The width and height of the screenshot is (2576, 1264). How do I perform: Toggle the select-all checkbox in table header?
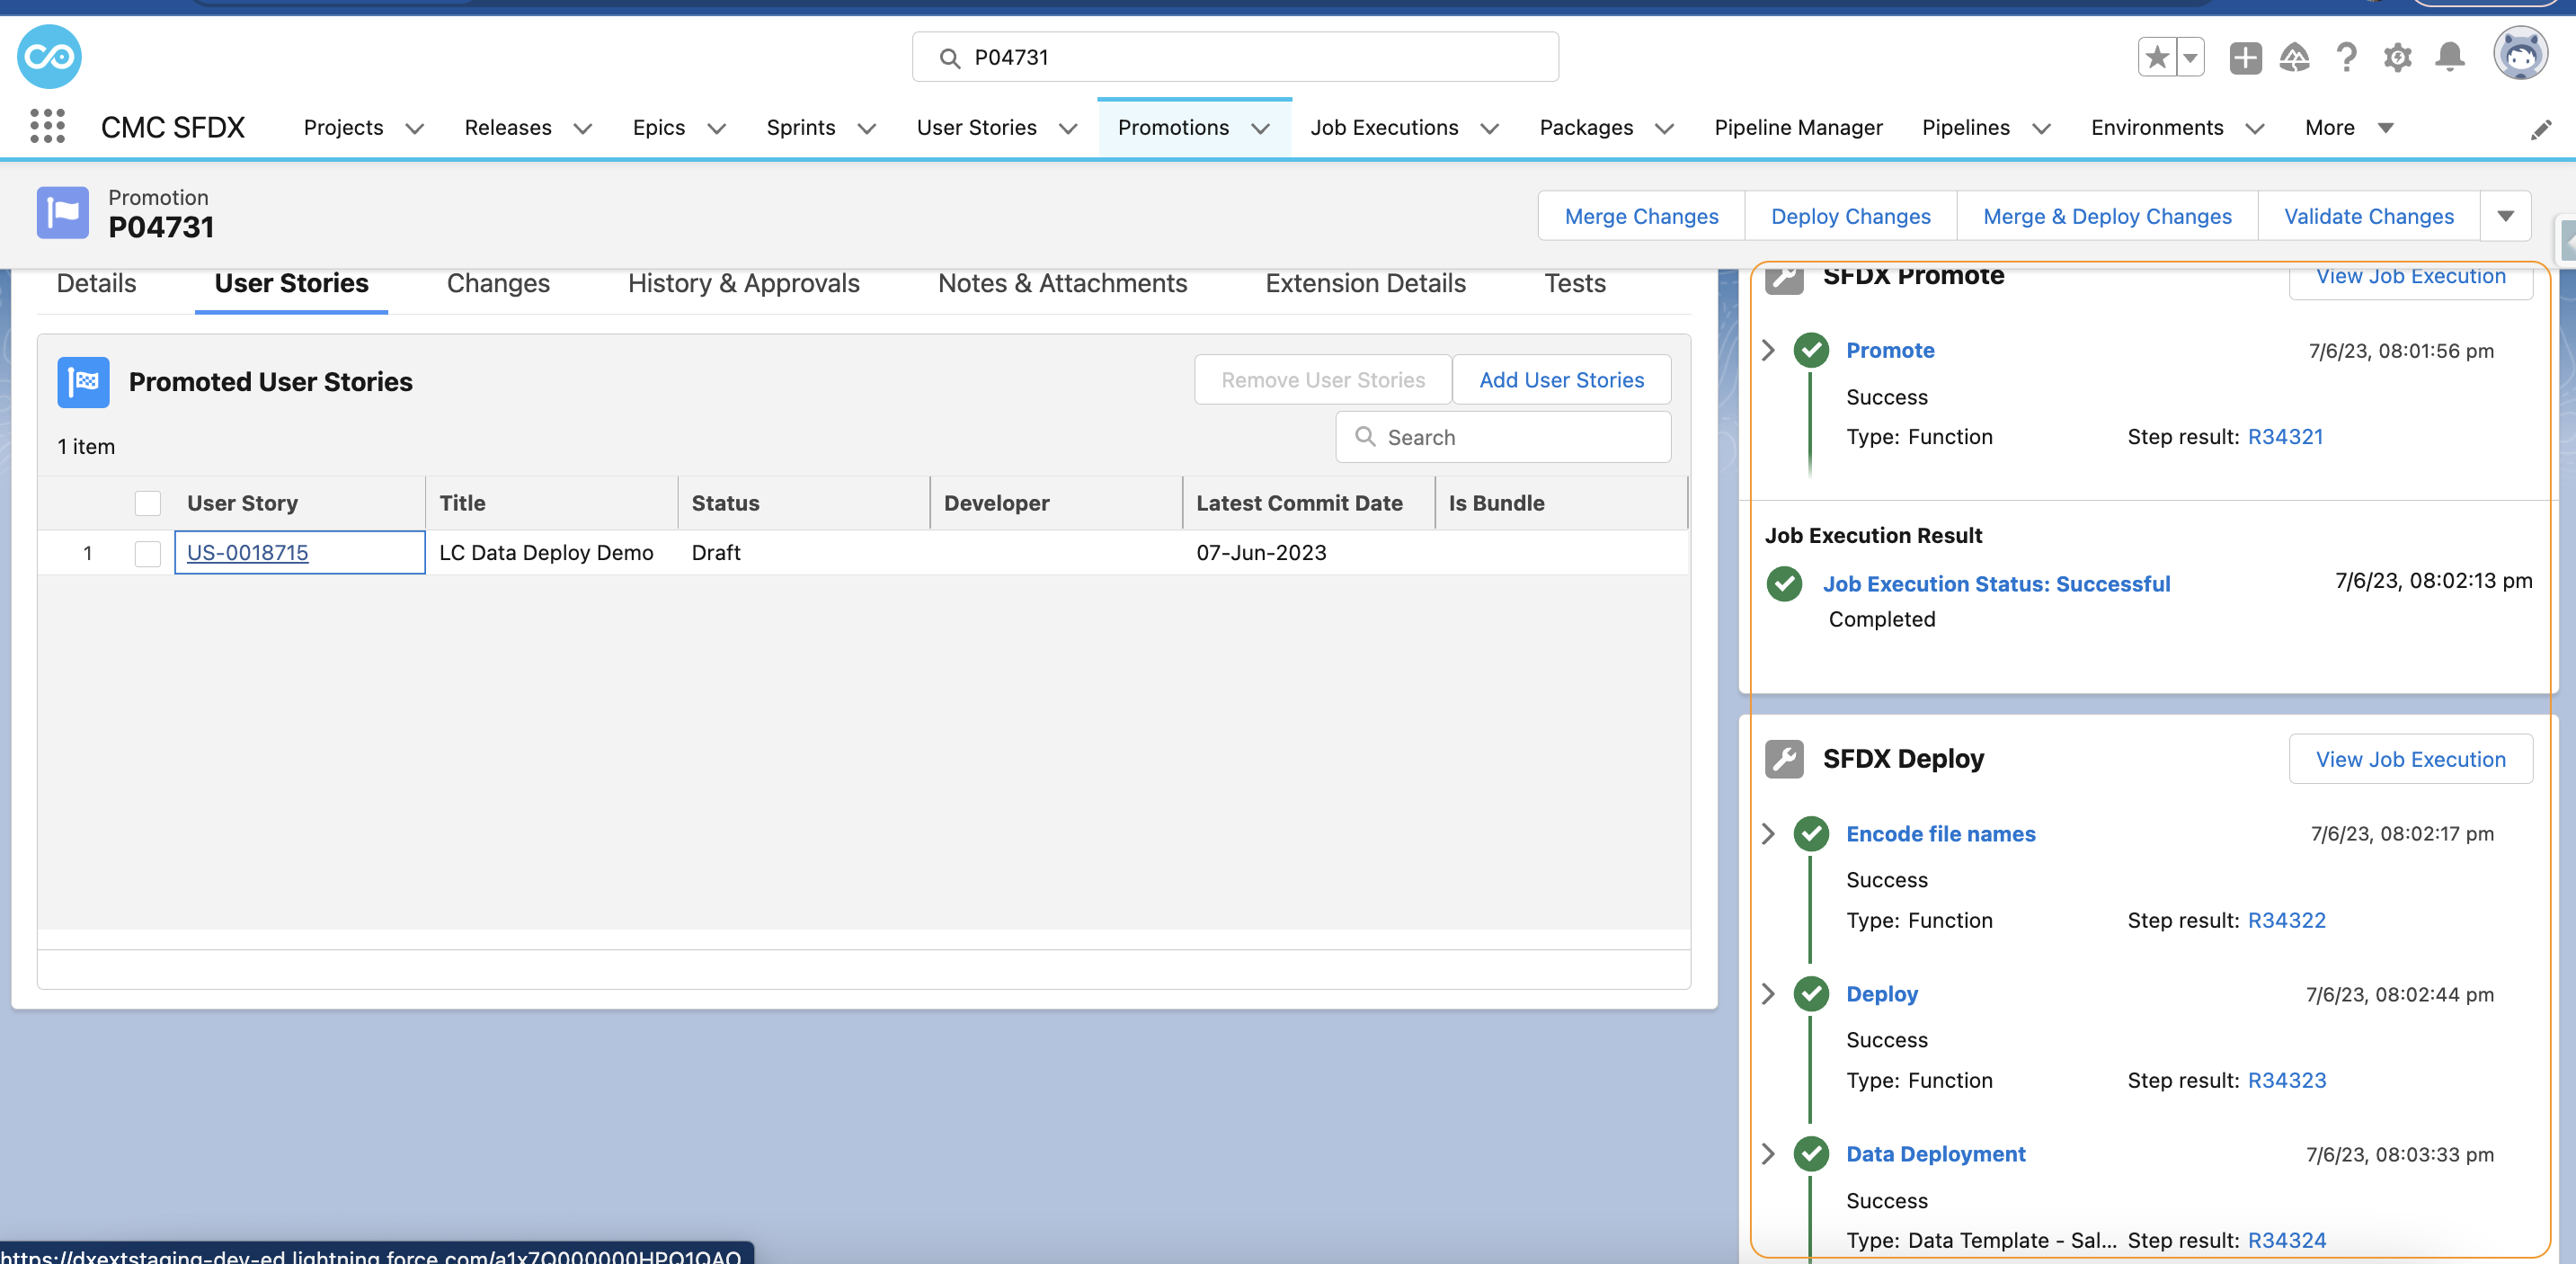(x=148, y=503)
